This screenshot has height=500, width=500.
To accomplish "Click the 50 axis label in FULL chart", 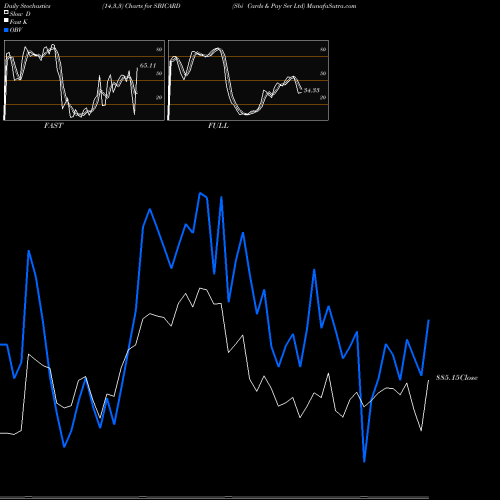I will point(323,73).
